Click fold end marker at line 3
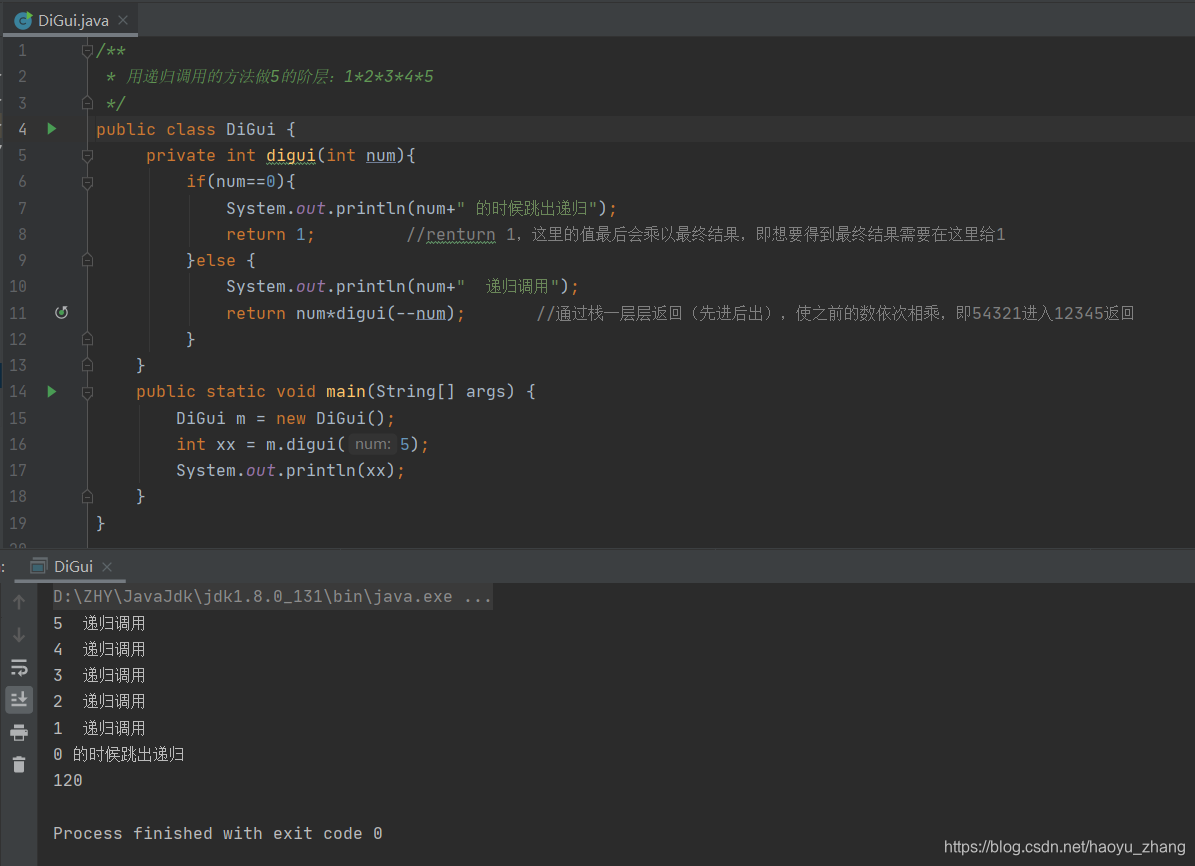 pyautogui.click(x=87, y=103)
